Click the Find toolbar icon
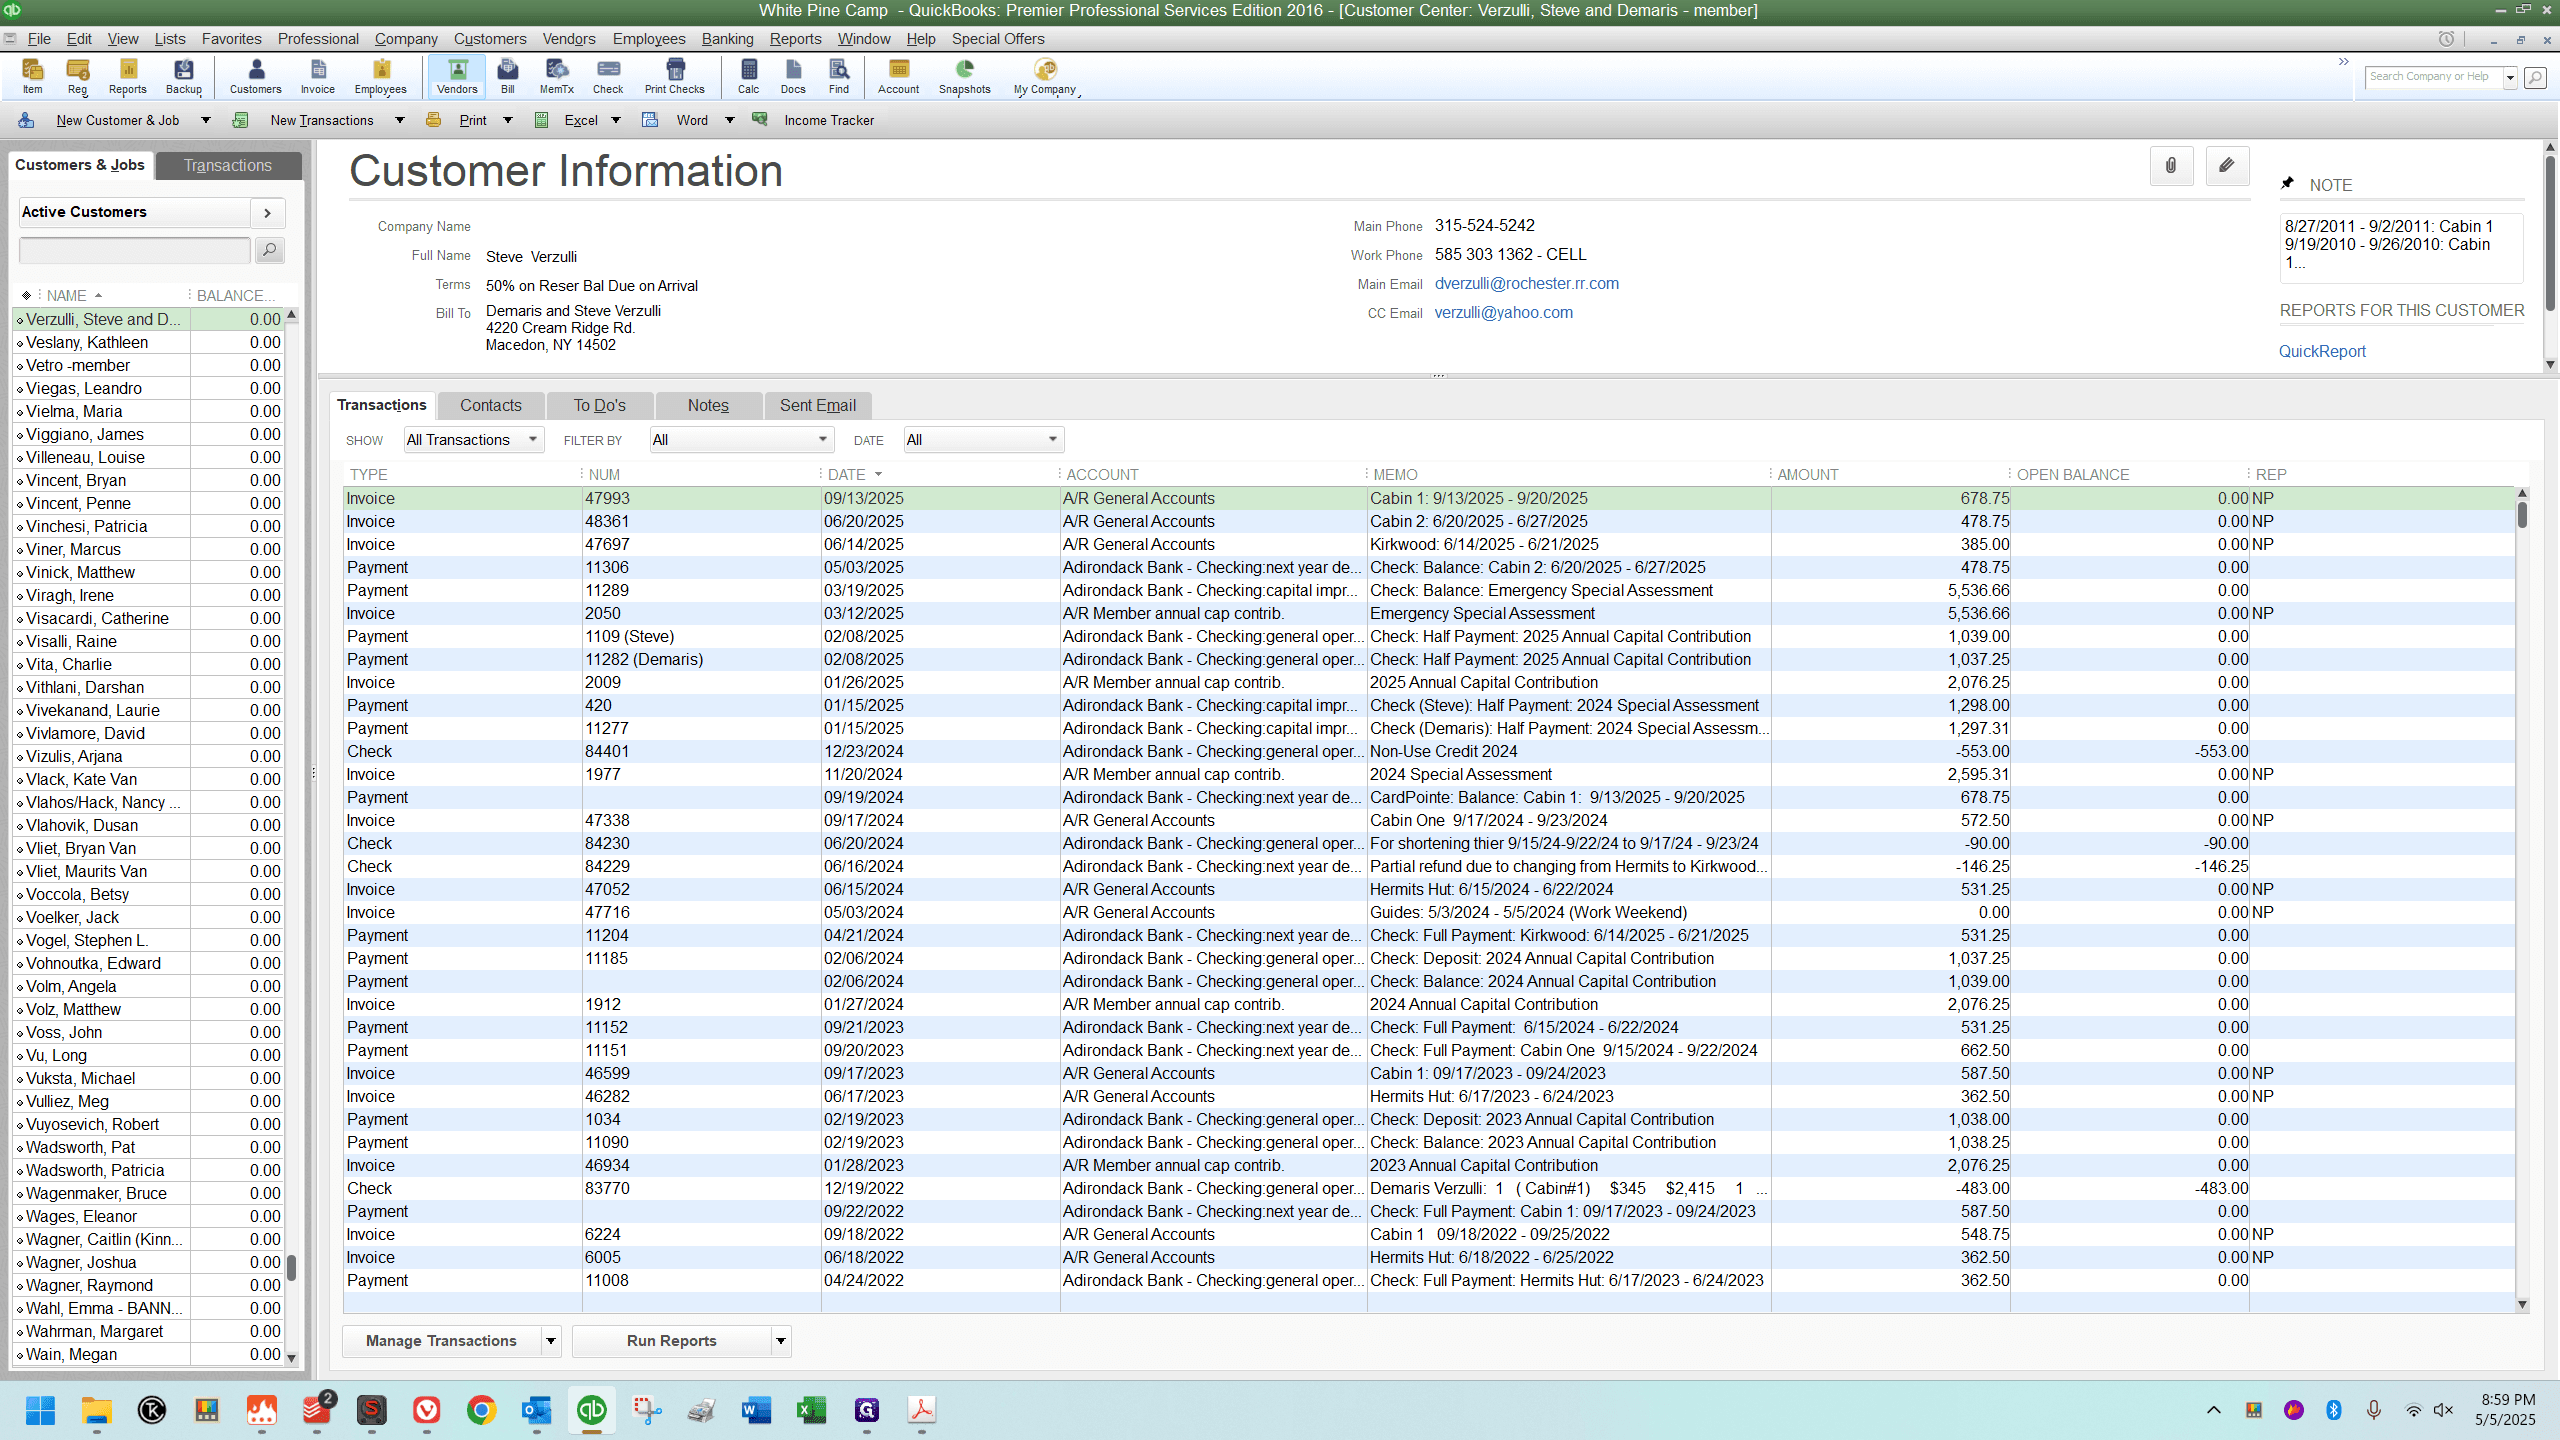The image size is (2560, 1440). coord(838,77)
